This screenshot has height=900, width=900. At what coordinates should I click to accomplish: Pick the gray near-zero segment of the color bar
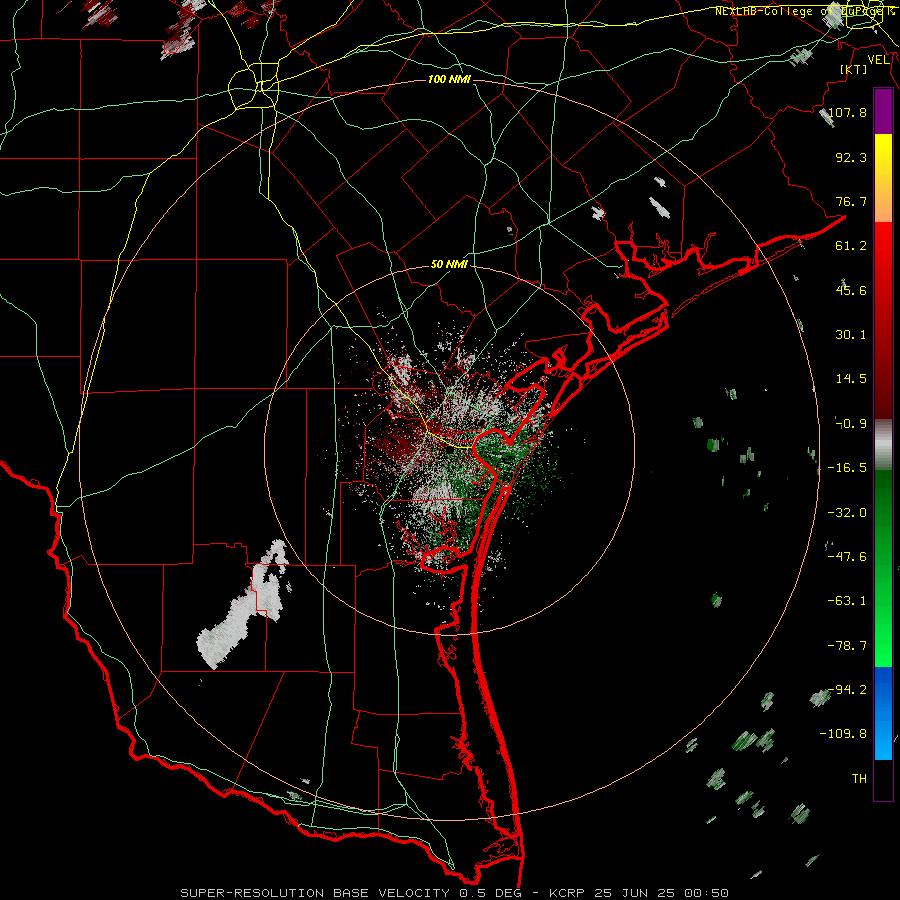(x=883, y=445)
